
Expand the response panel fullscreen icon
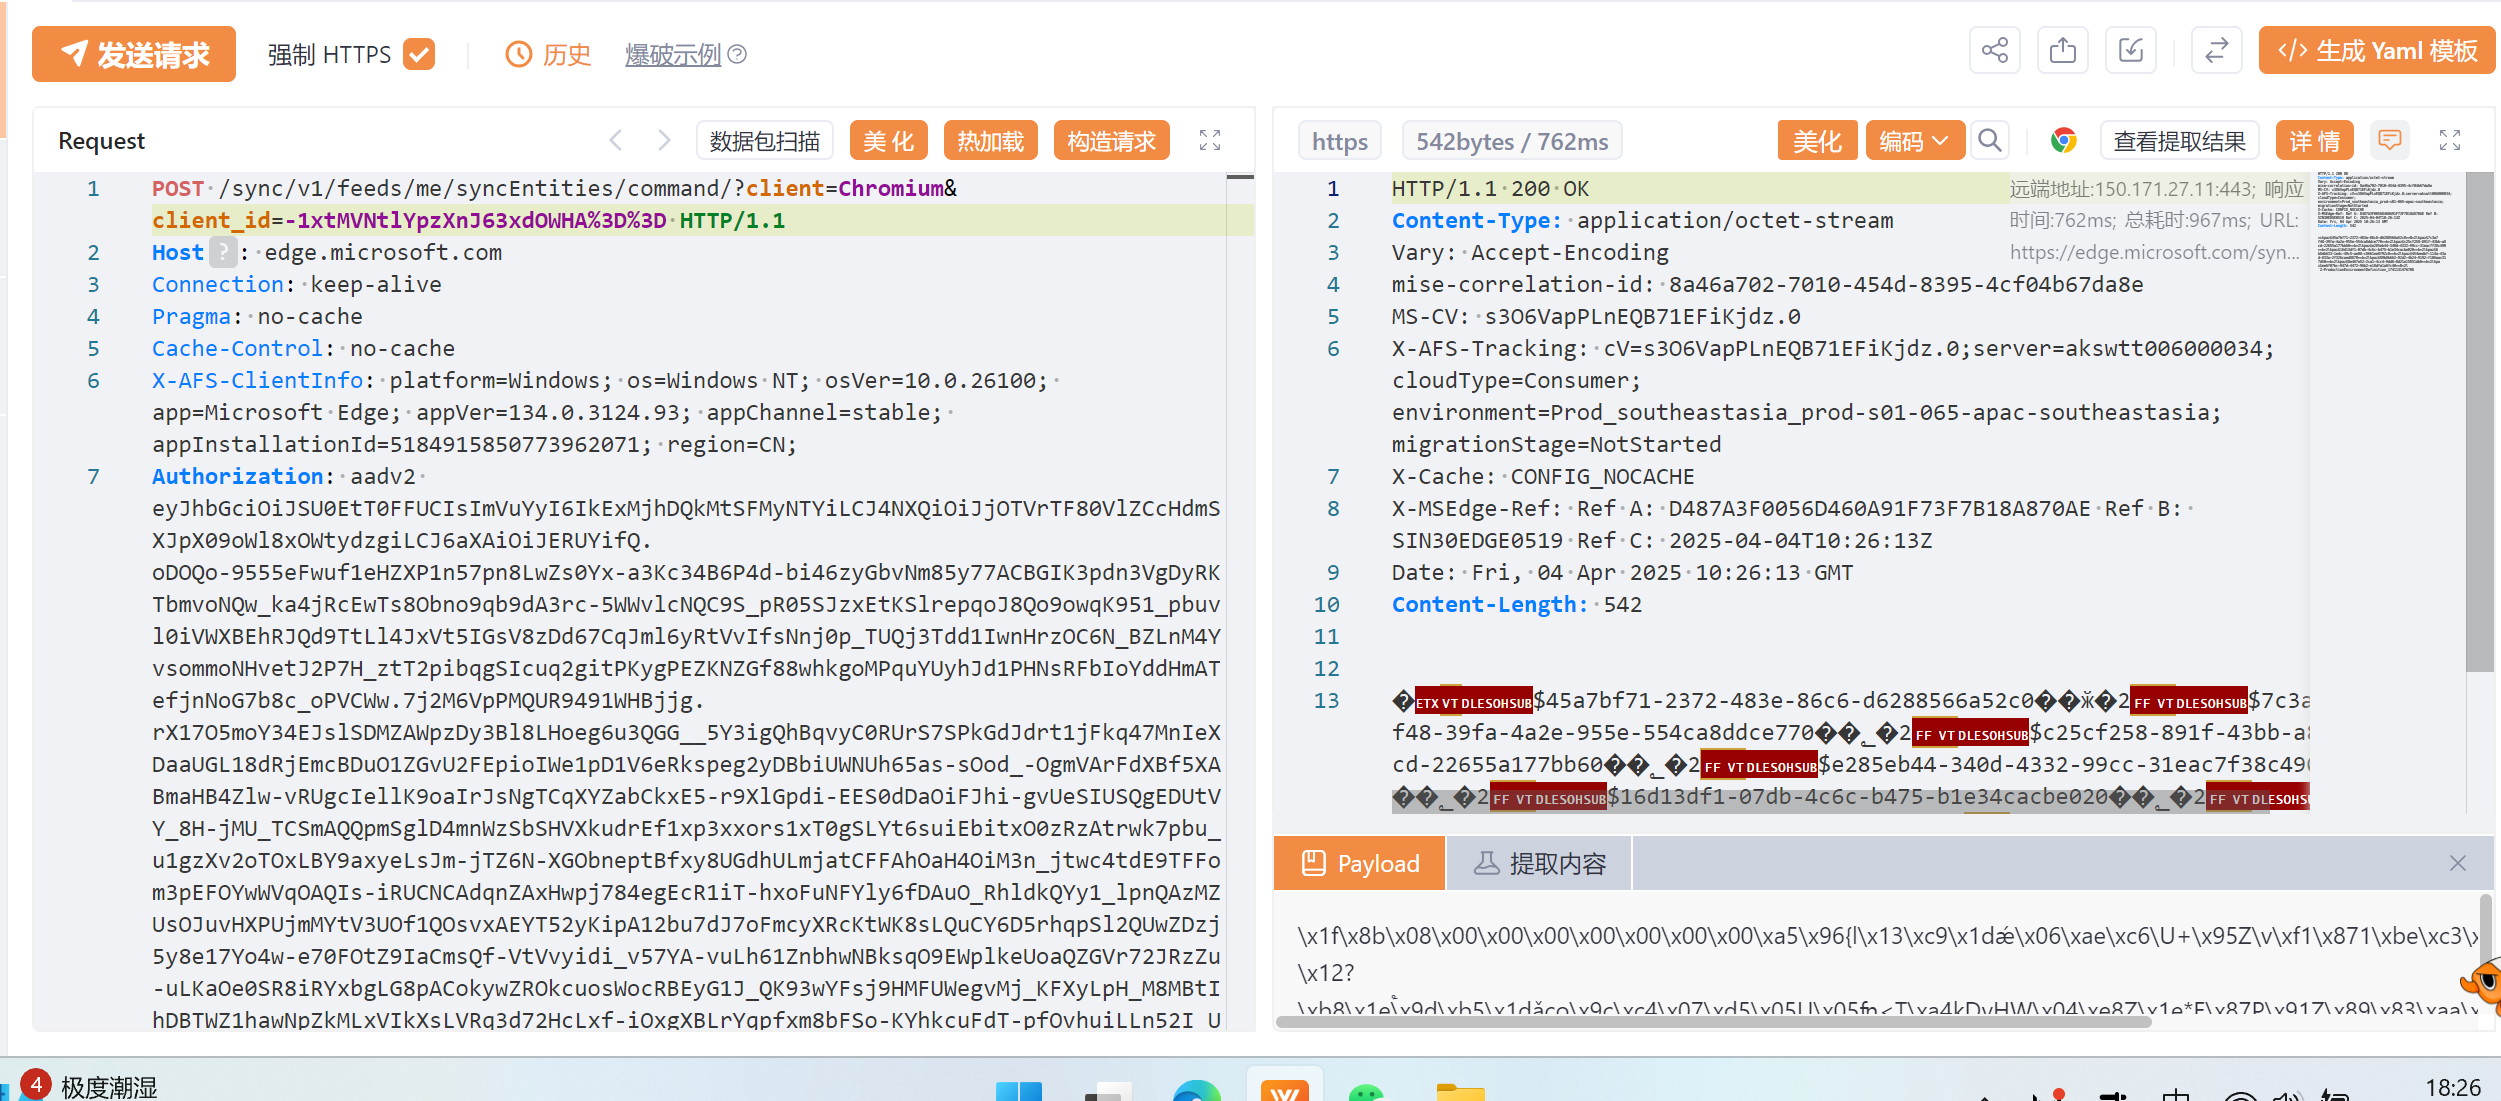point(2449,141)
